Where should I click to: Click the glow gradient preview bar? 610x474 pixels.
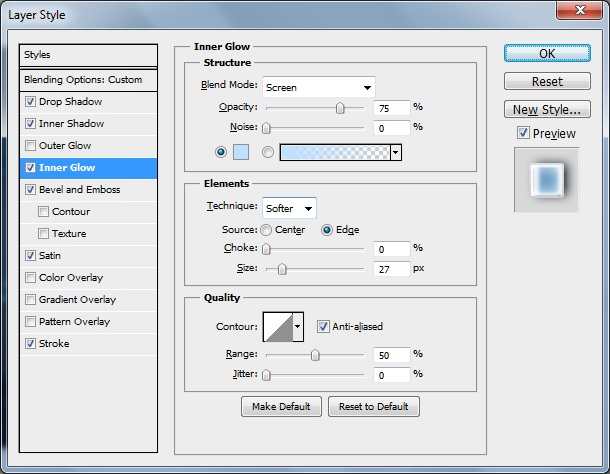[335, 152]
